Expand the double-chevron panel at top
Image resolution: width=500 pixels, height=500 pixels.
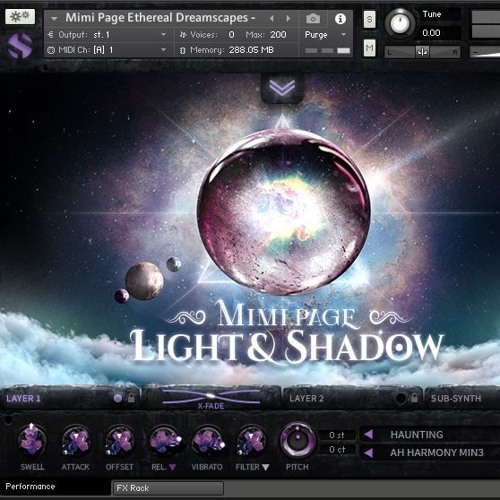click(282, 88)
